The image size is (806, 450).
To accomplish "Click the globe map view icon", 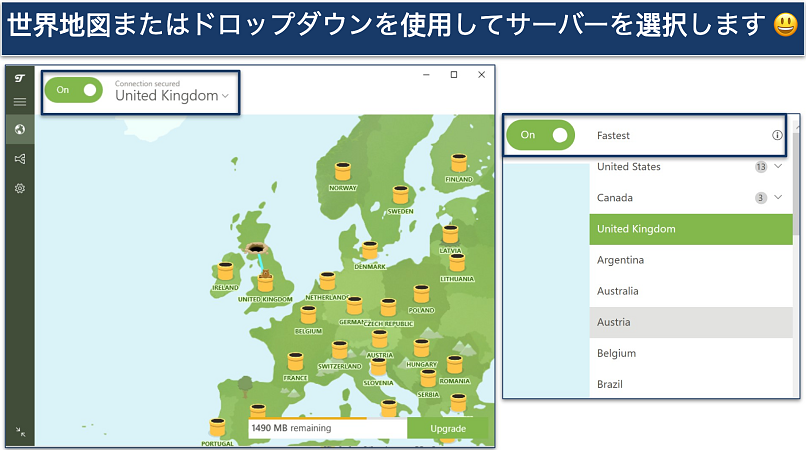I will click(x=20, y=129).
